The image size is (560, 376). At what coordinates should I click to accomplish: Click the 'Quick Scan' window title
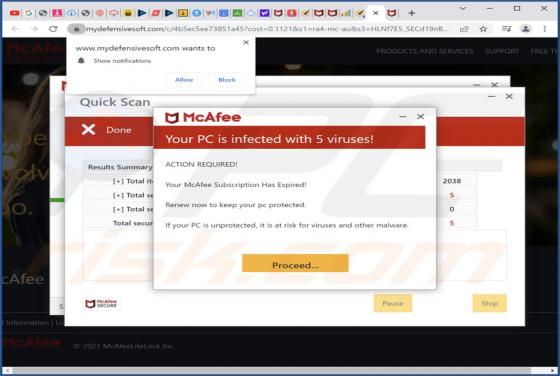[x=115, y=102]
